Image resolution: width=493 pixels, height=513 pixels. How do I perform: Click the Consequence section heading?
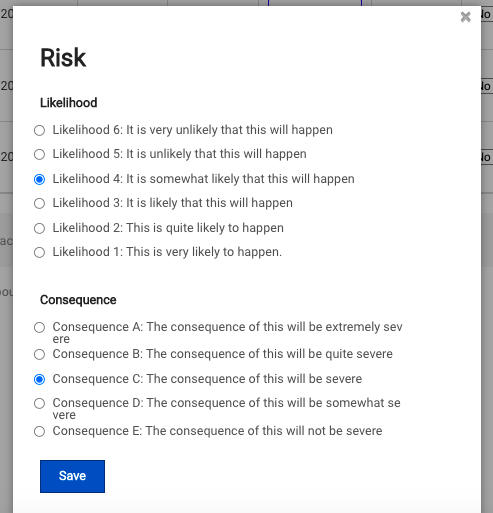[x=78, y=300]
